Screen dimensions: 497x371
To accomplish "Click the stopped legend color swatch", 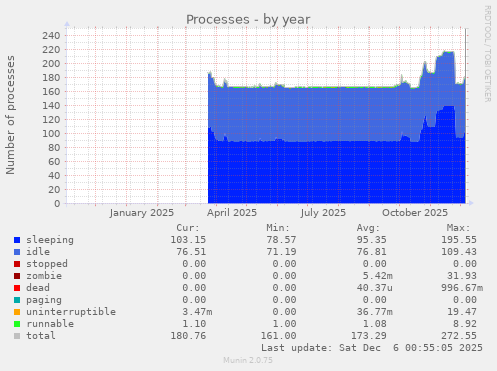I will [x=17, y=264].
